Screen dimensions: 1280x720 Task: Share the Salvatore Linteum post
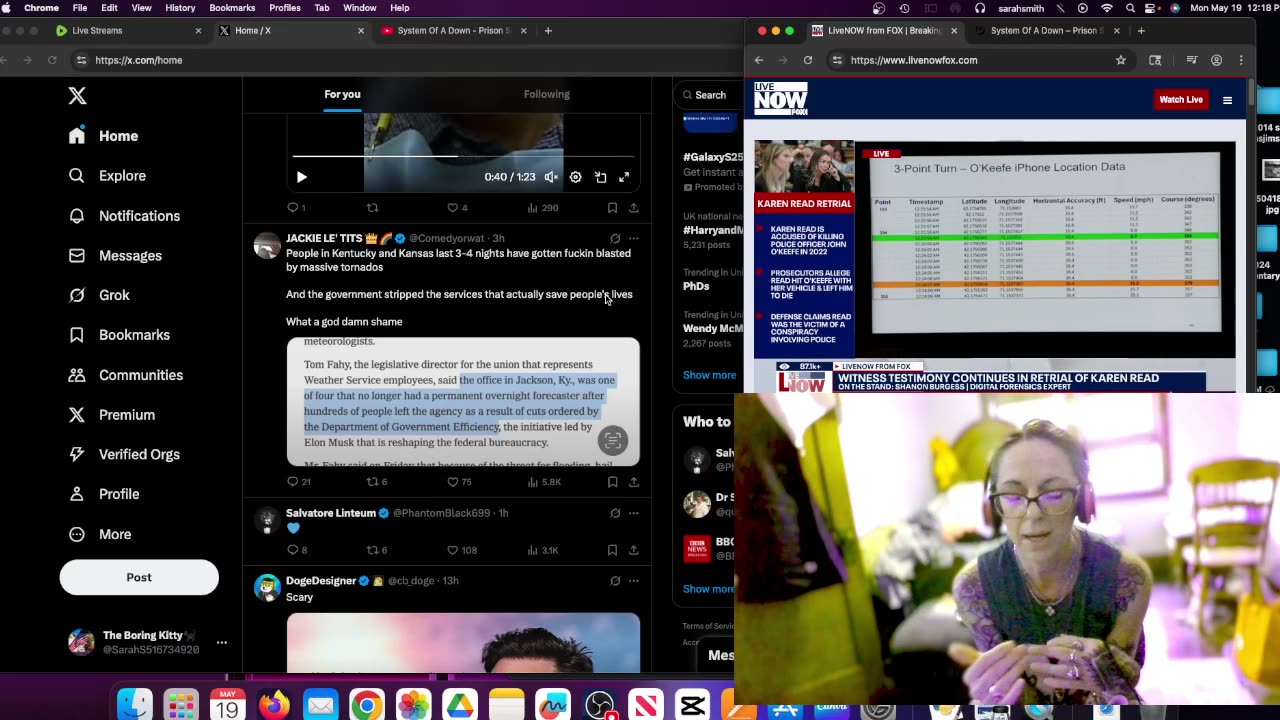634,550
